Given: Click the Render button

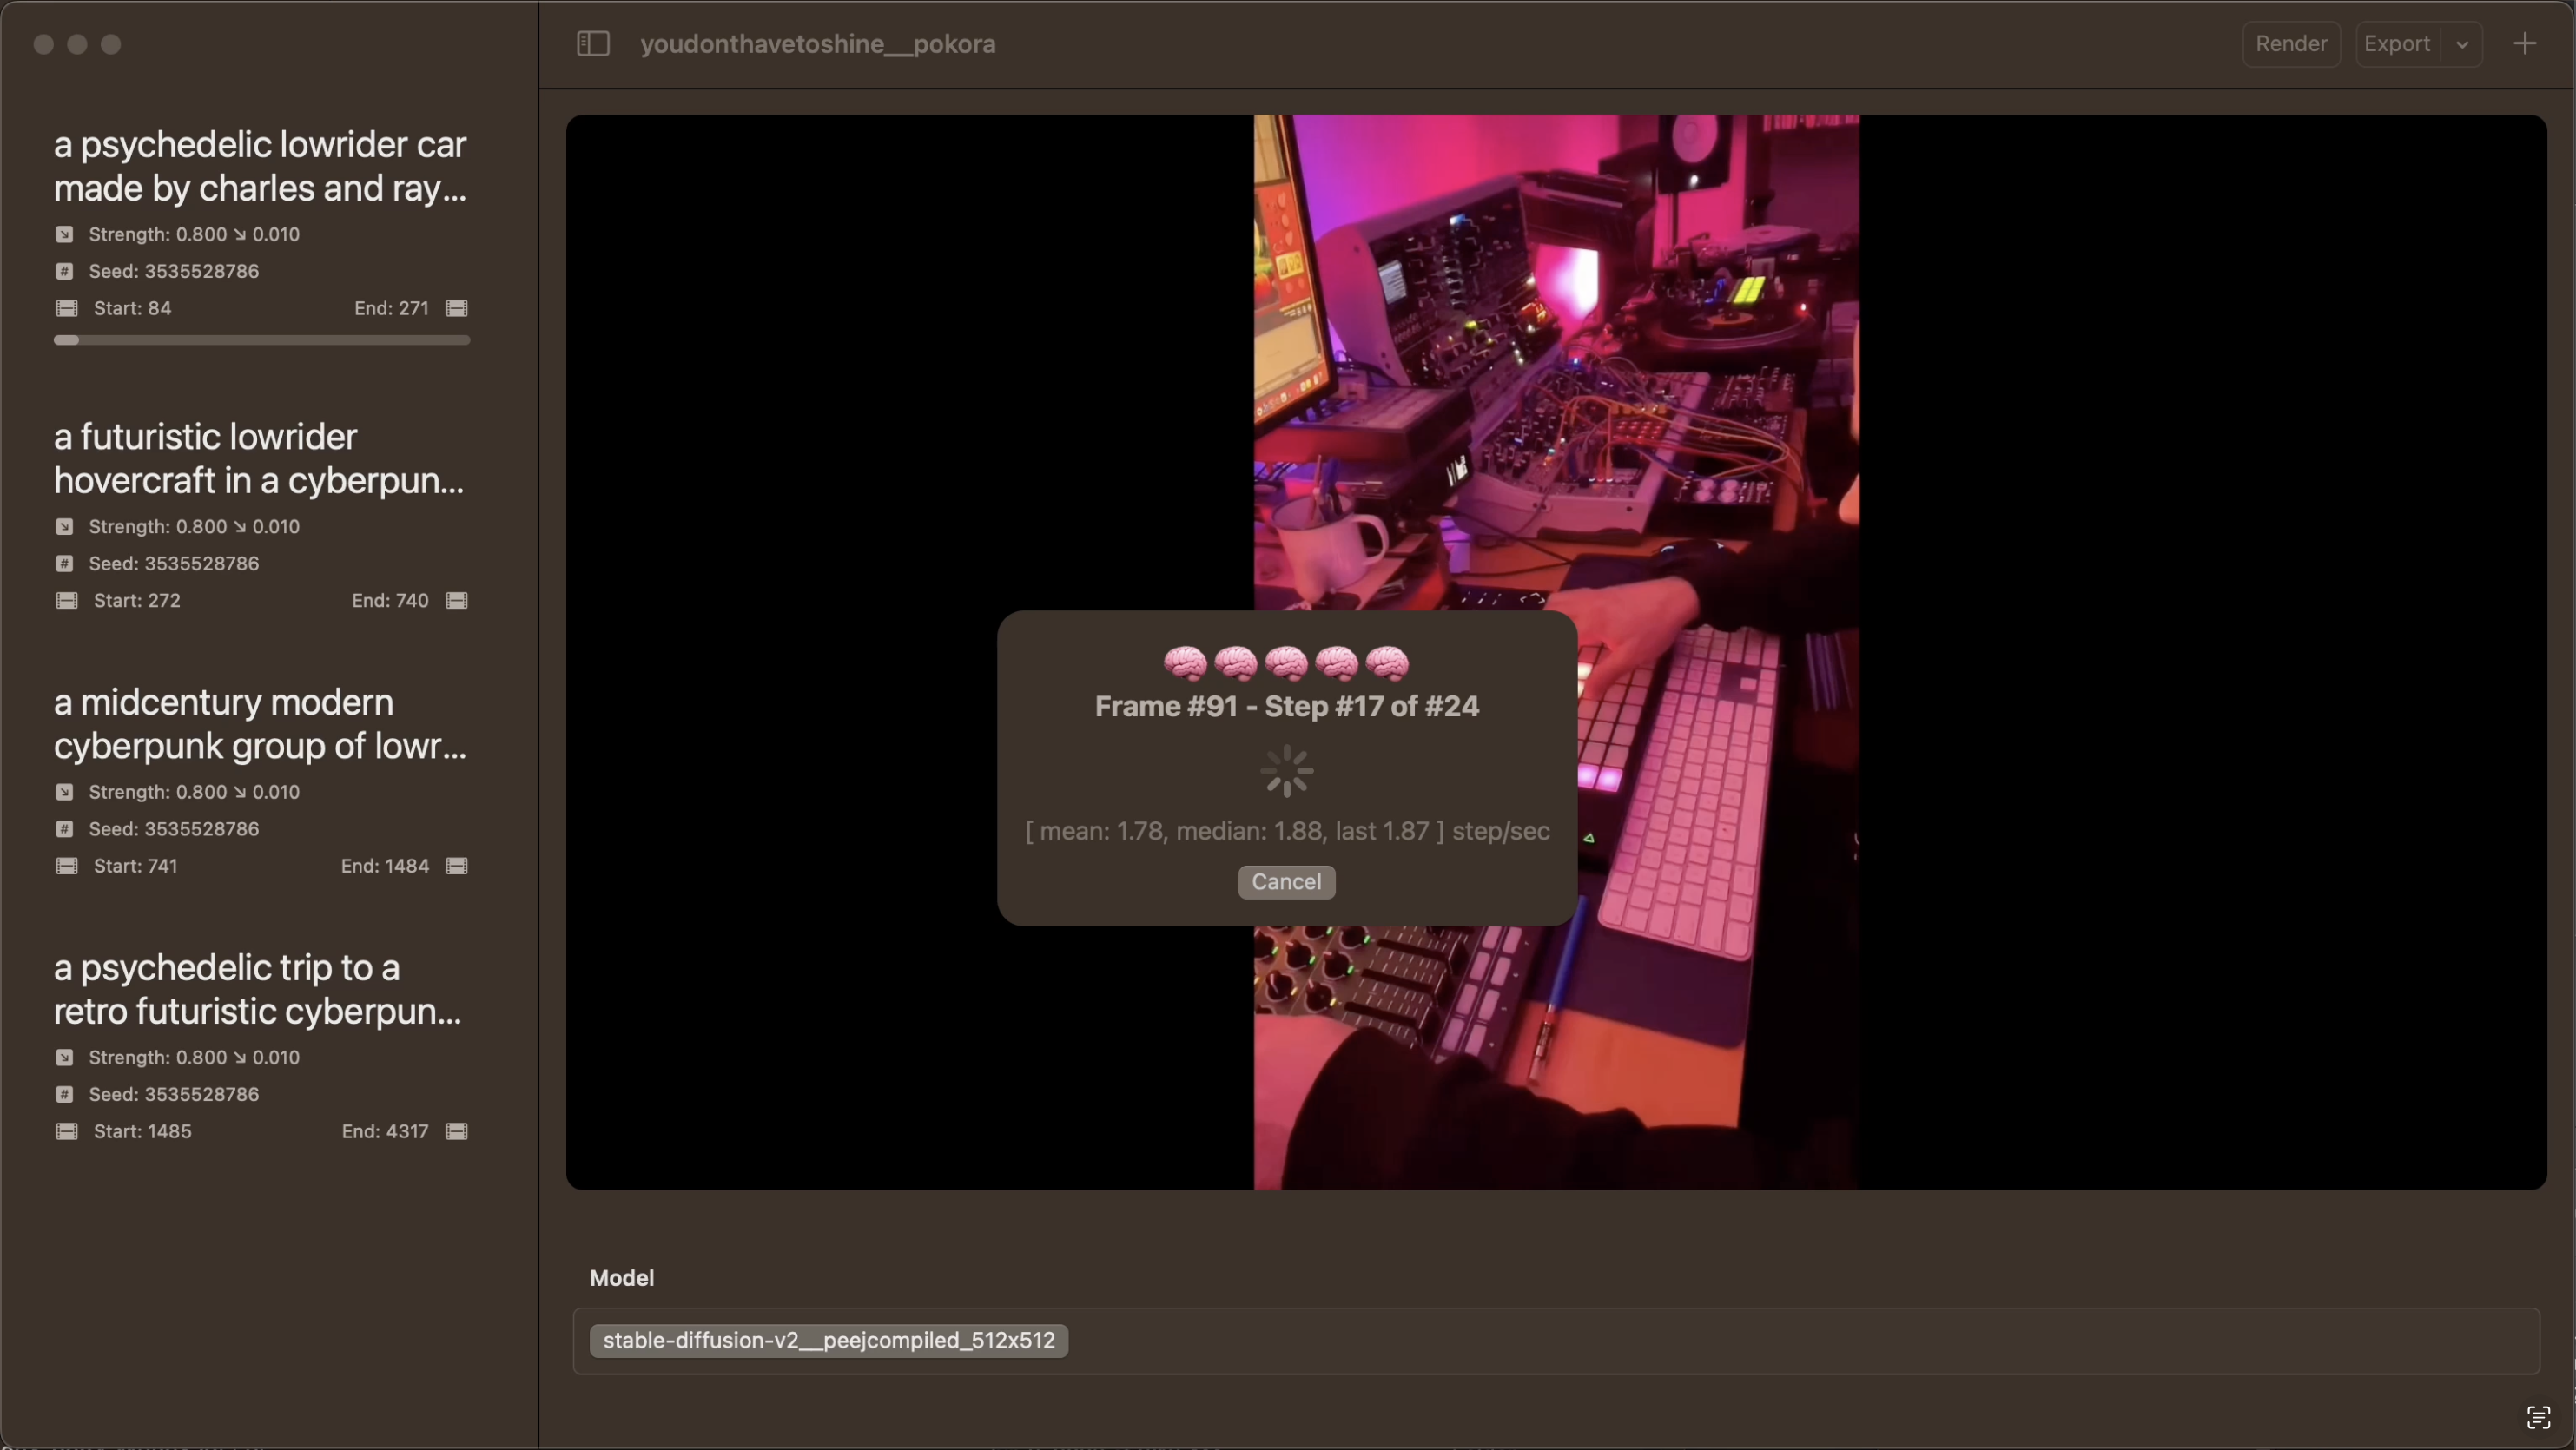Looking at the screenshot, I should pyautogui.click(x=2291, y=44).
